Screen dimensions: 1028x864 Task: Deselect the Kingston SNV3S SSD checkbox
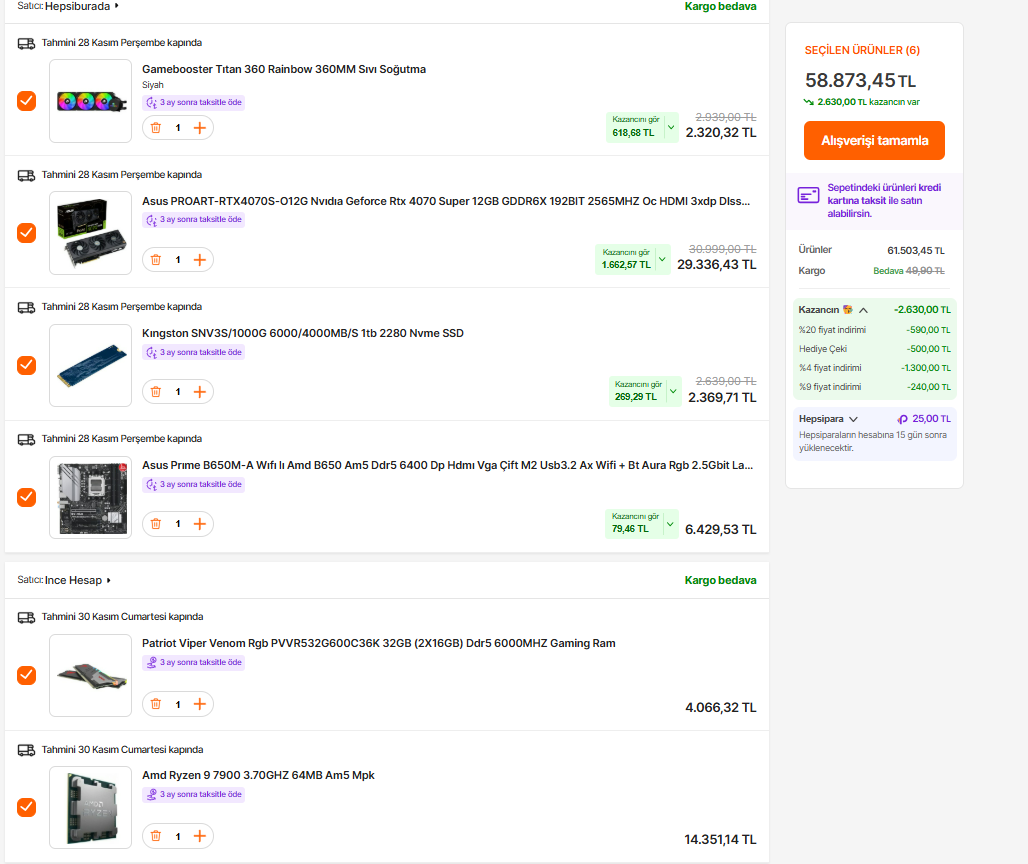(27, 365)
